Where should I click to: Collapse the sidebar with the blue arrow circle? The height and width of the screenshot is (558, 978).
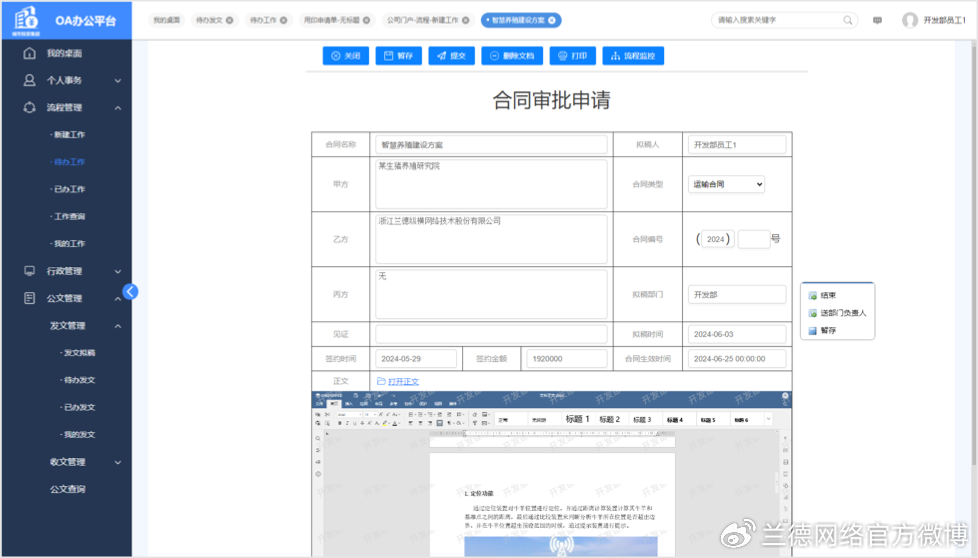(x=130, y=291)
